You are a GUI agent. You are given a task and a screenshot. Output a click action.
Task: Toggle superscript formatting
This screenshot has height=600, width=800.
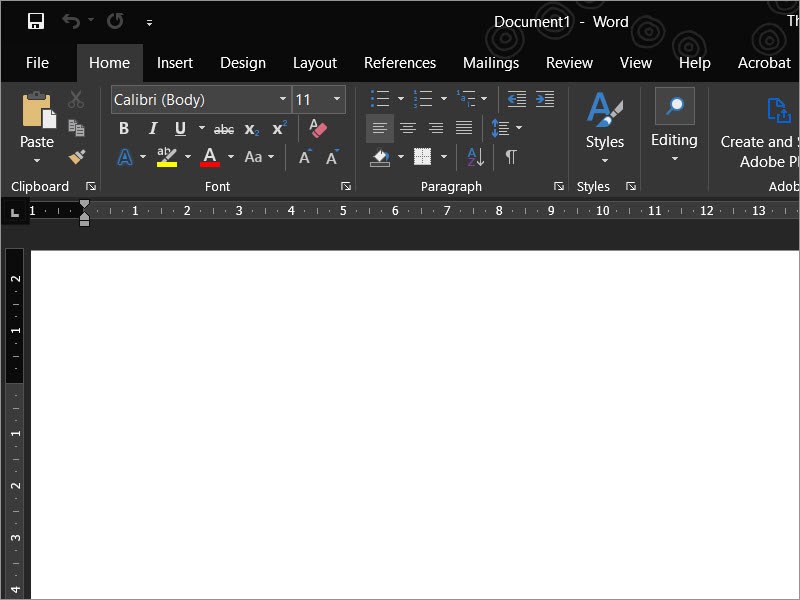pyautogui.click(x=280, y=128)
